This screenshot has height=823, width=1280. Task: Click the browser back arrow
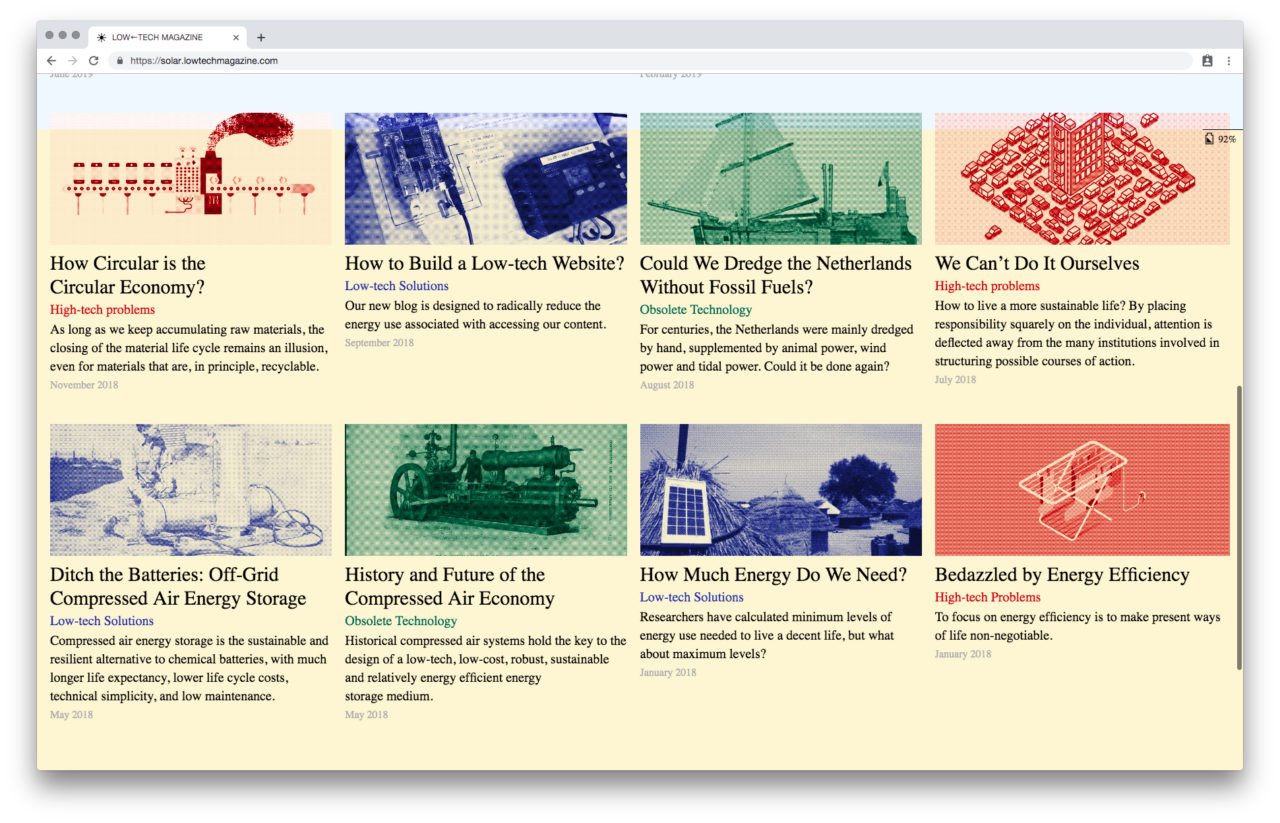click(x=52, y=61)
